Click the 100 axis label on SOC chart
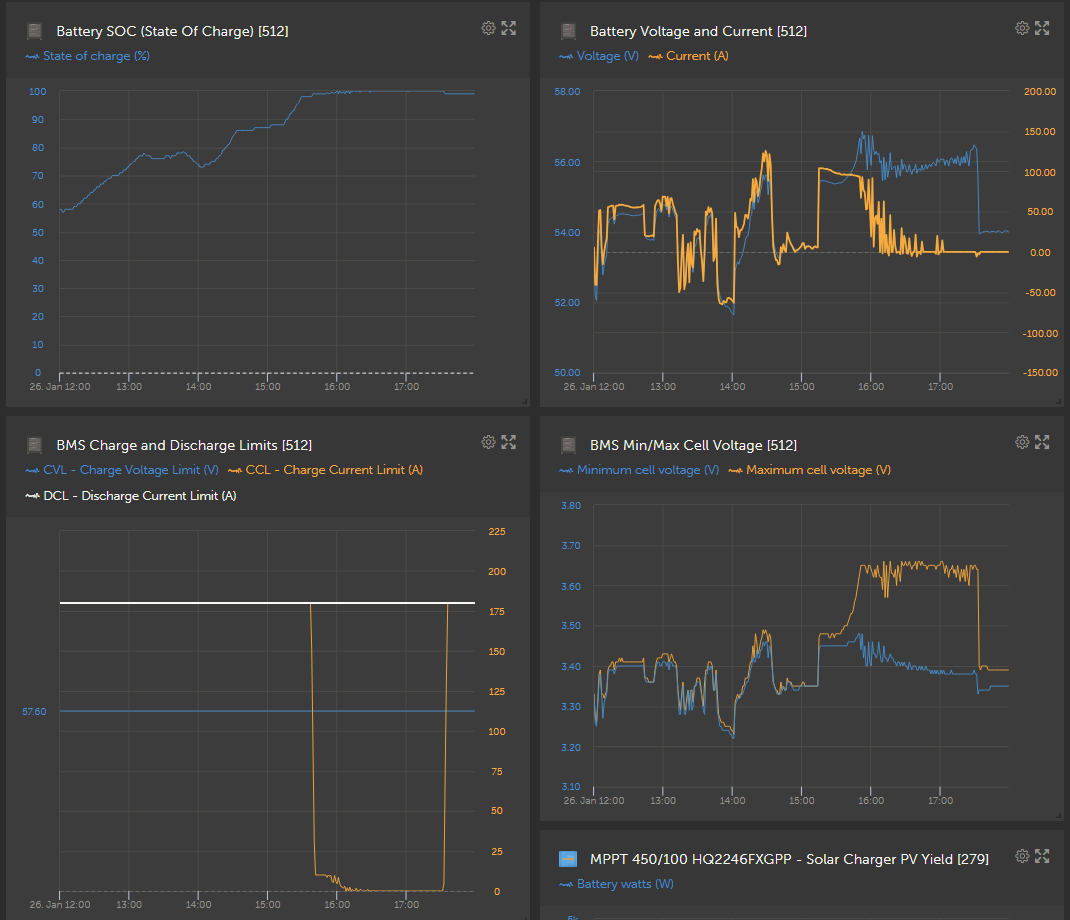Viewport: 1070px width, 920px height. pyautogui.click(x=38, y=91)
